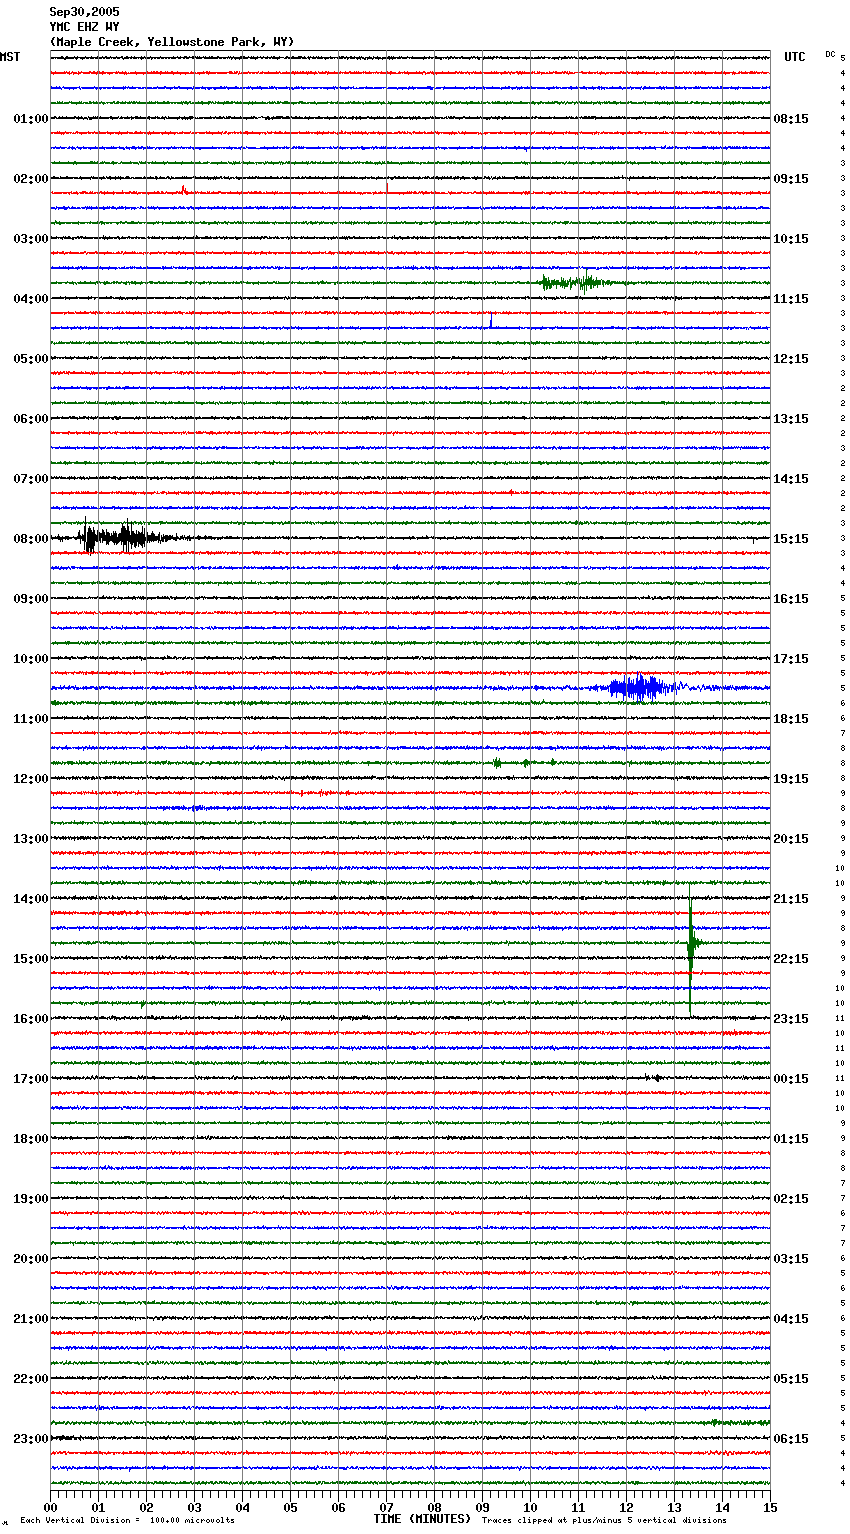Click the 10:15 UTC time label
This screenshot has width=850, height=1534.
[x=791, y=239]
